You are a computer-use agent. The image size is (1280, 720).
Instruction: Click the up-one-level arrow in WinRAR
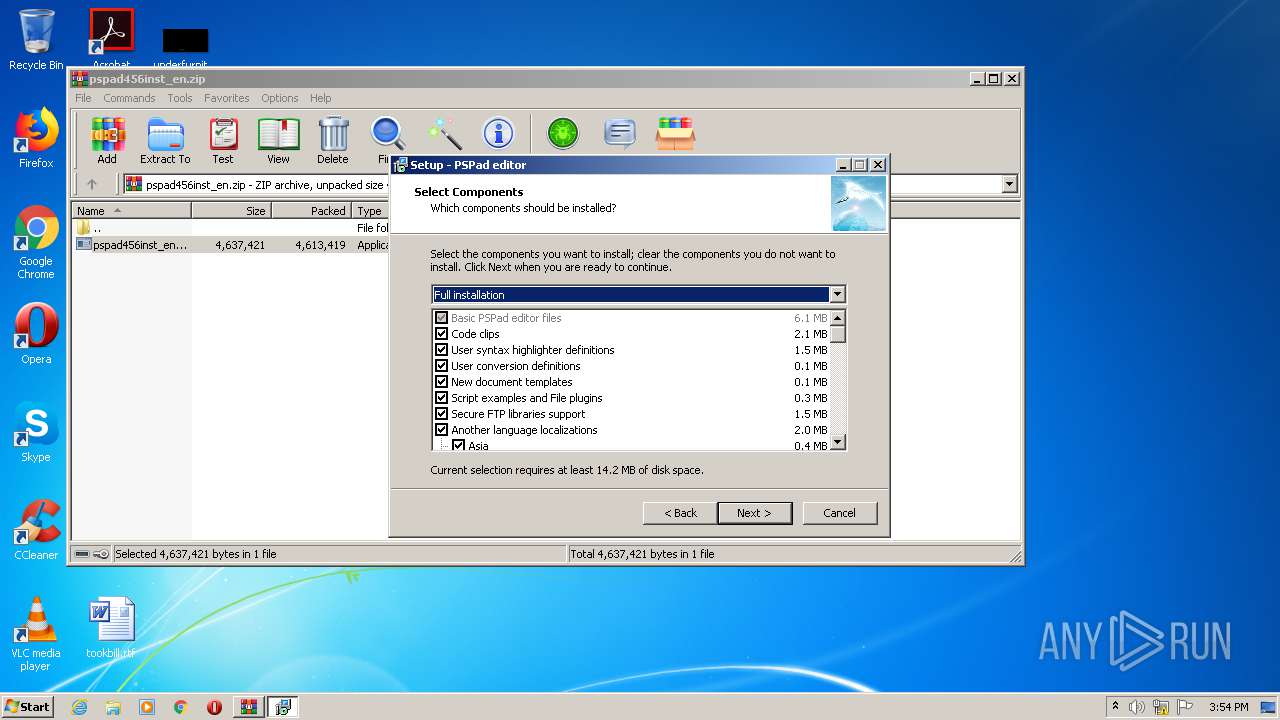tap(92, 184)
